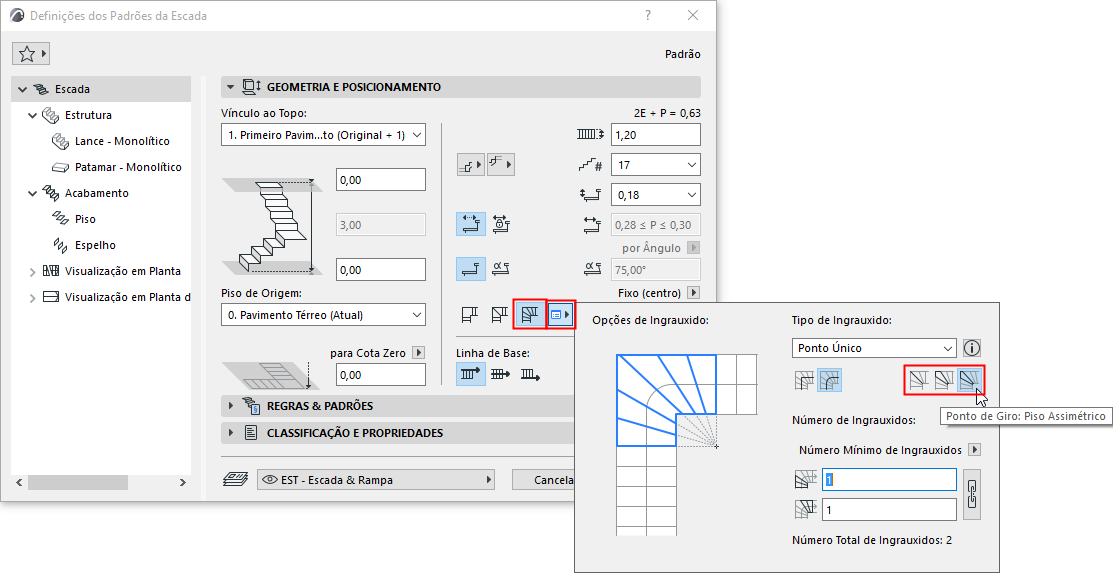
Task: Click the chain link winder numbers button
Action: 969,494
